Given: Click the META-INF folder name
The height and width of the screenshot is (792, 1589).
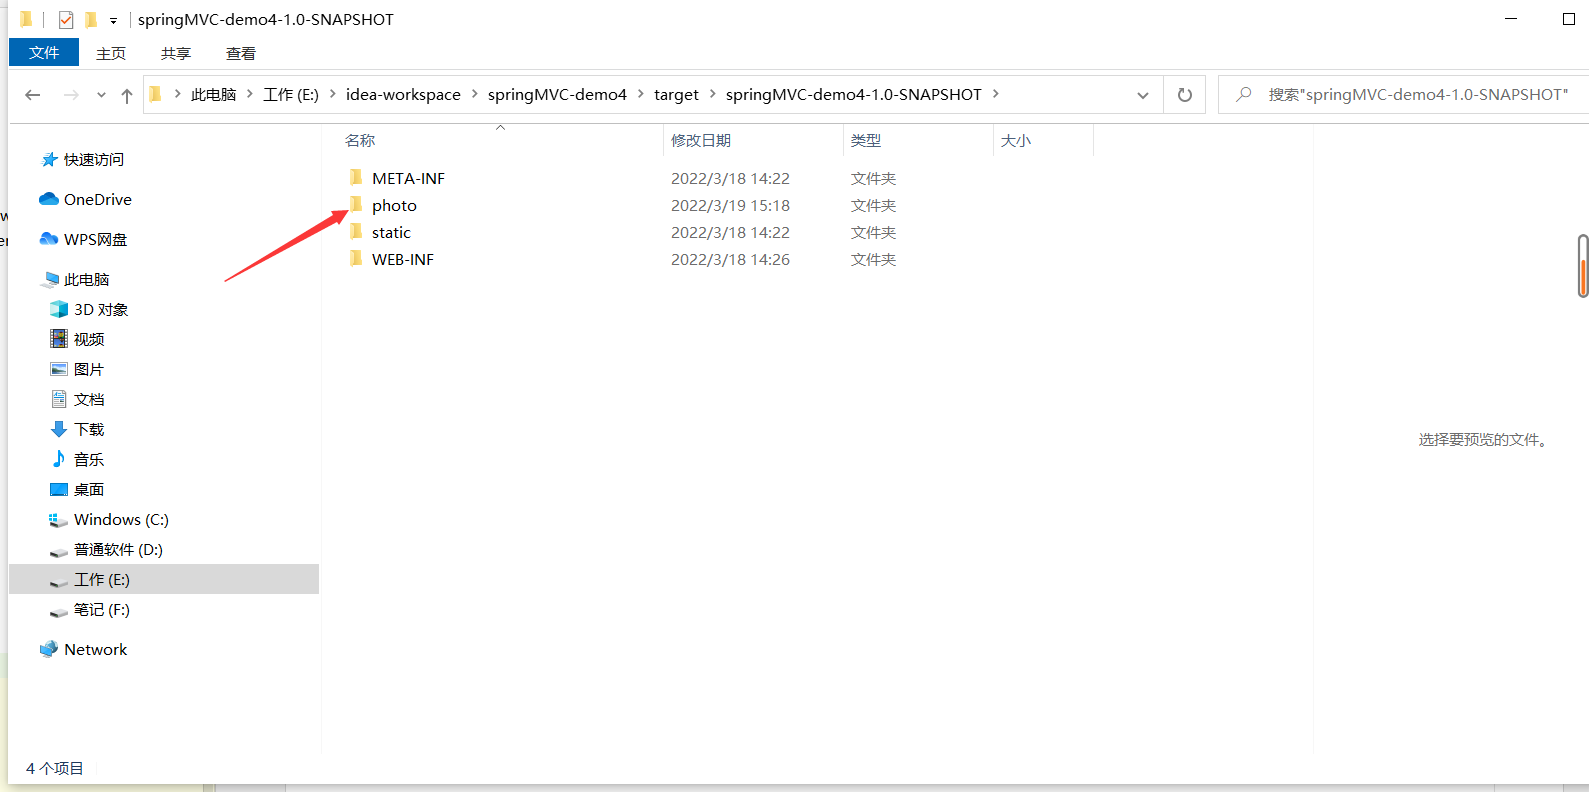Looking at the screenshot, I should pyautogui.click(x=408, y=178).
